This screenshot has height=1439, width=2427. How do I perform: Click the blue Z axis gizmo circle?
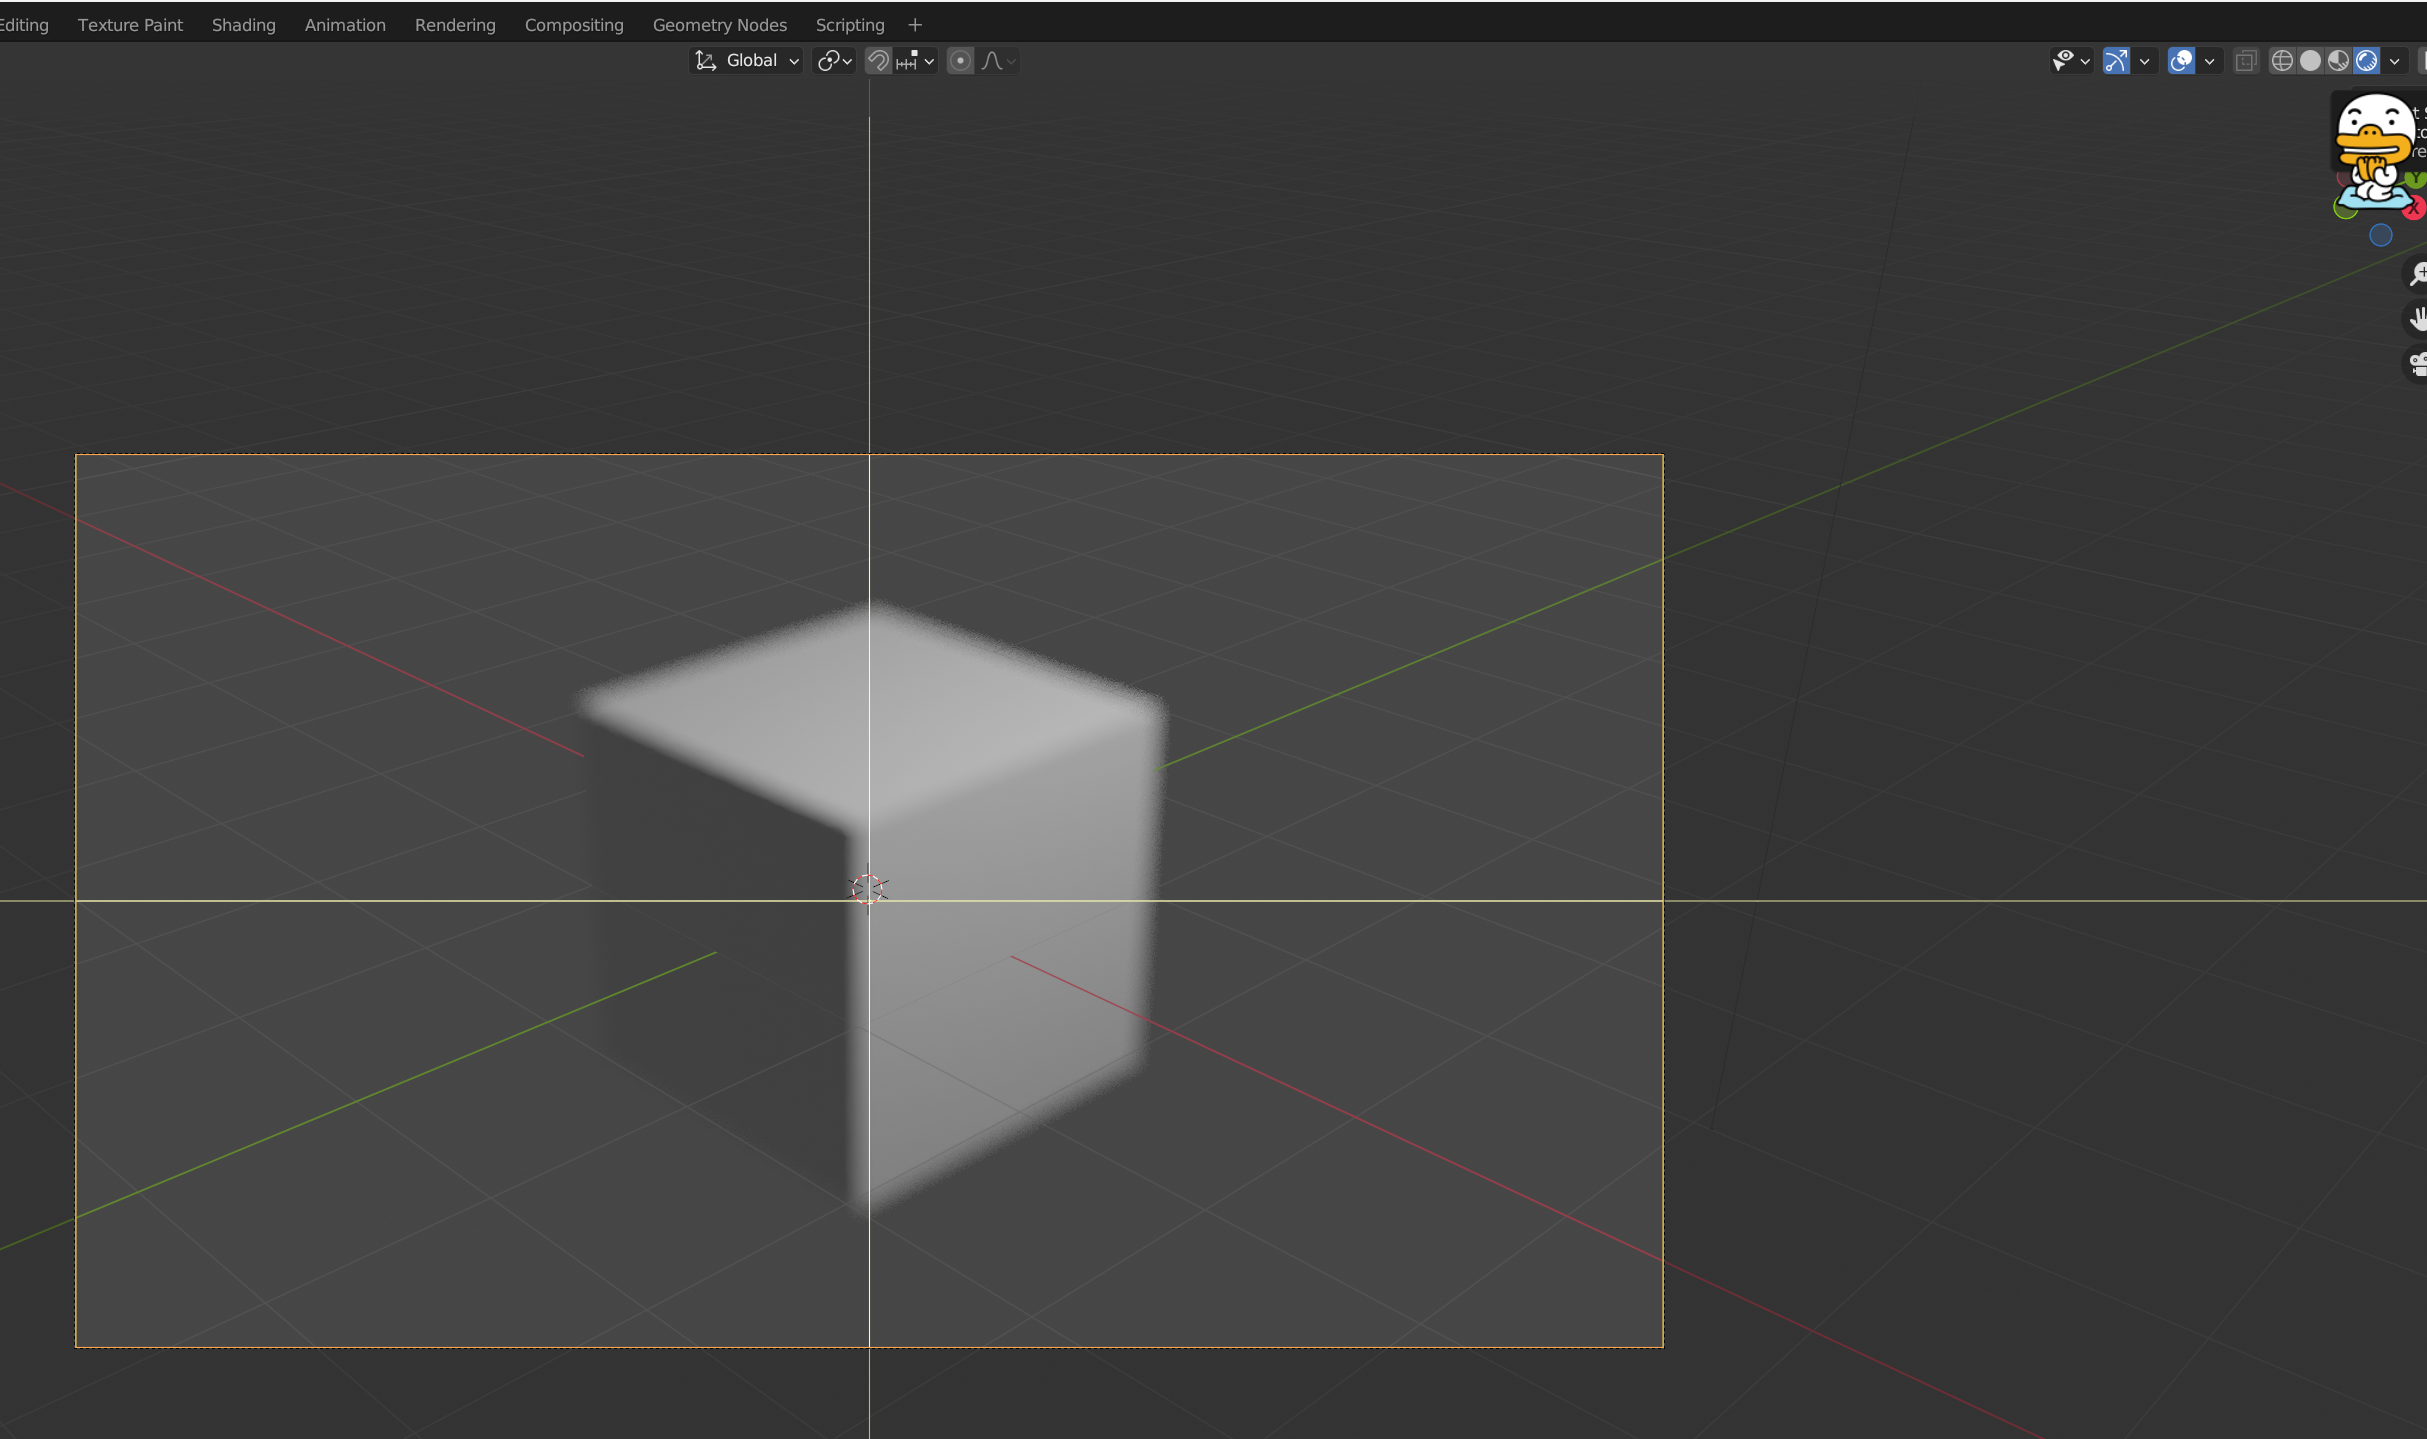[x=2380, y=235]
